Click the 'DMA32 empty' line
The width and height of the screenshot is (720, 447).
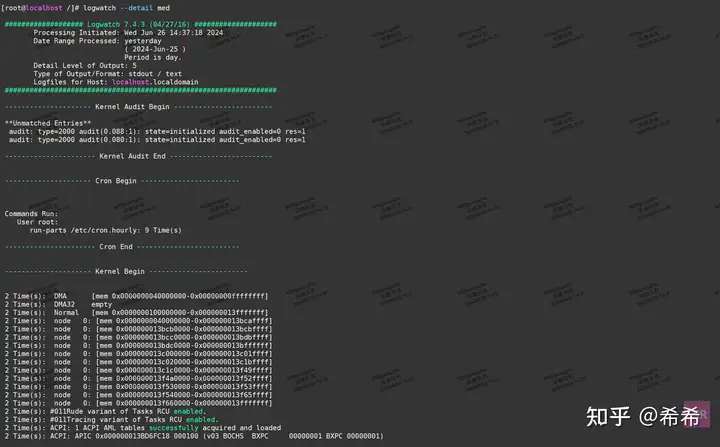coord(58,305)
